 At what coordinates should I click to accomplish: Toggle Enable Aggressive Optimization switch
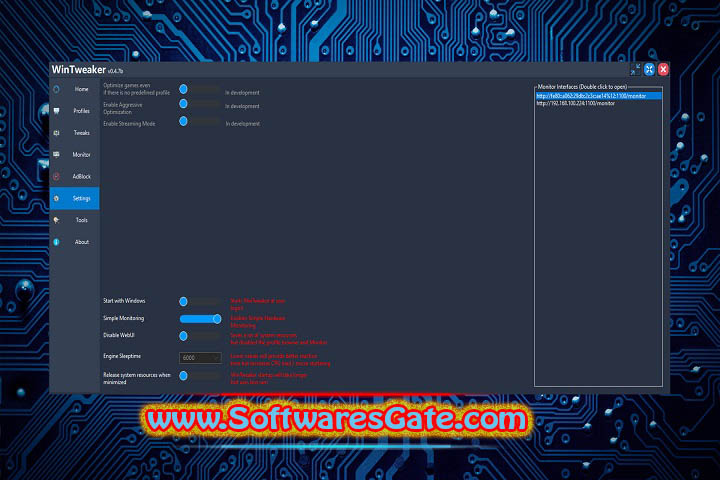(200, 104)
